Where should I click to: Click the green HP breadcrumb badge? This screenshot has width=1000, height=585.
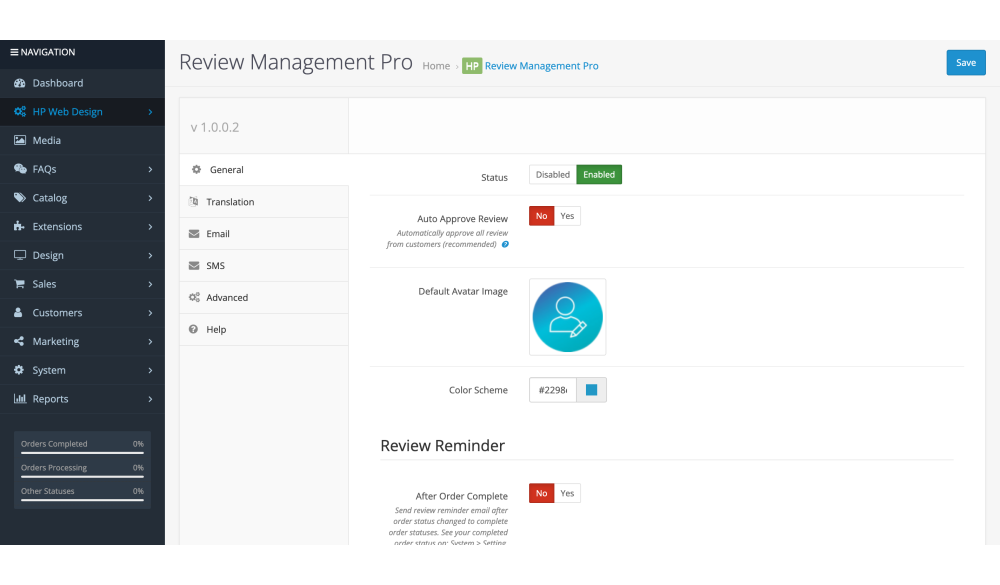coord(472,66)
